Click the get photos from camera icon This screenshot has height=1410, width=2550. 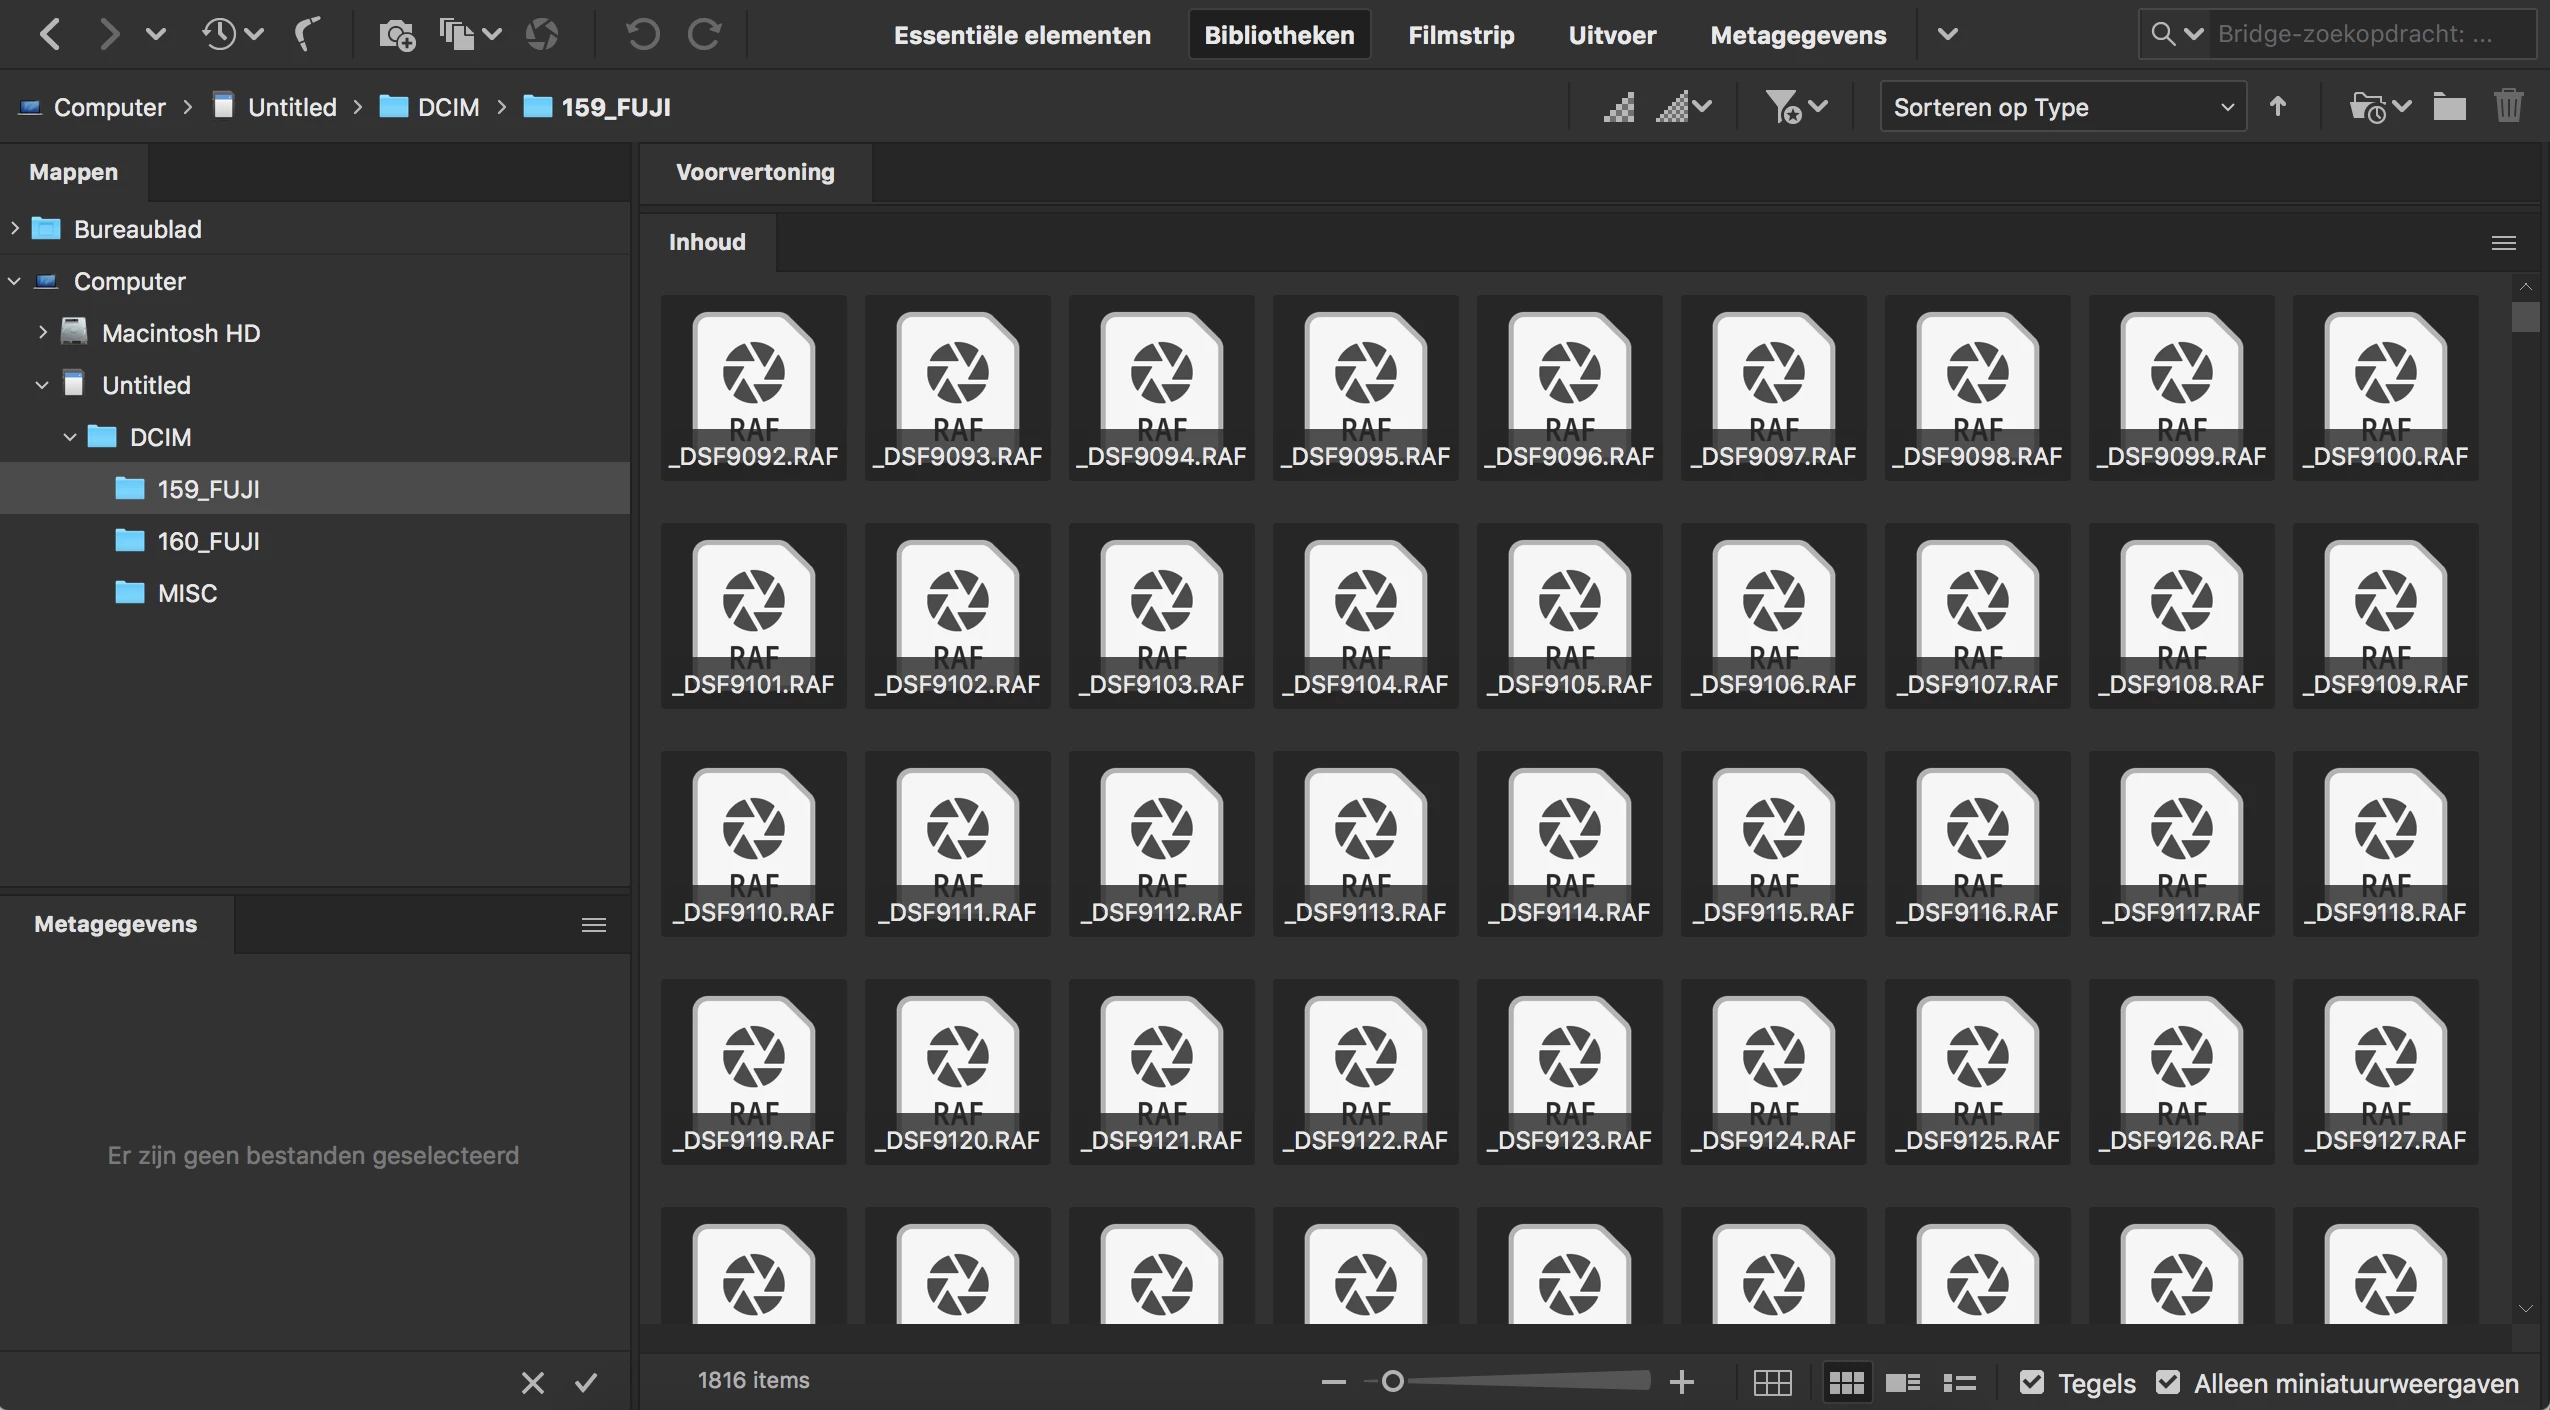(x=396, y=35)
